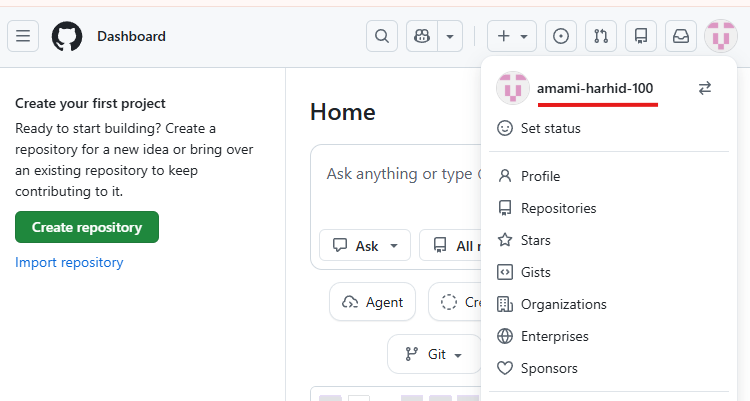Open the Repositories icon in header
The height and width of the screenshot is (401, 750).
click(x=641, y=36)
